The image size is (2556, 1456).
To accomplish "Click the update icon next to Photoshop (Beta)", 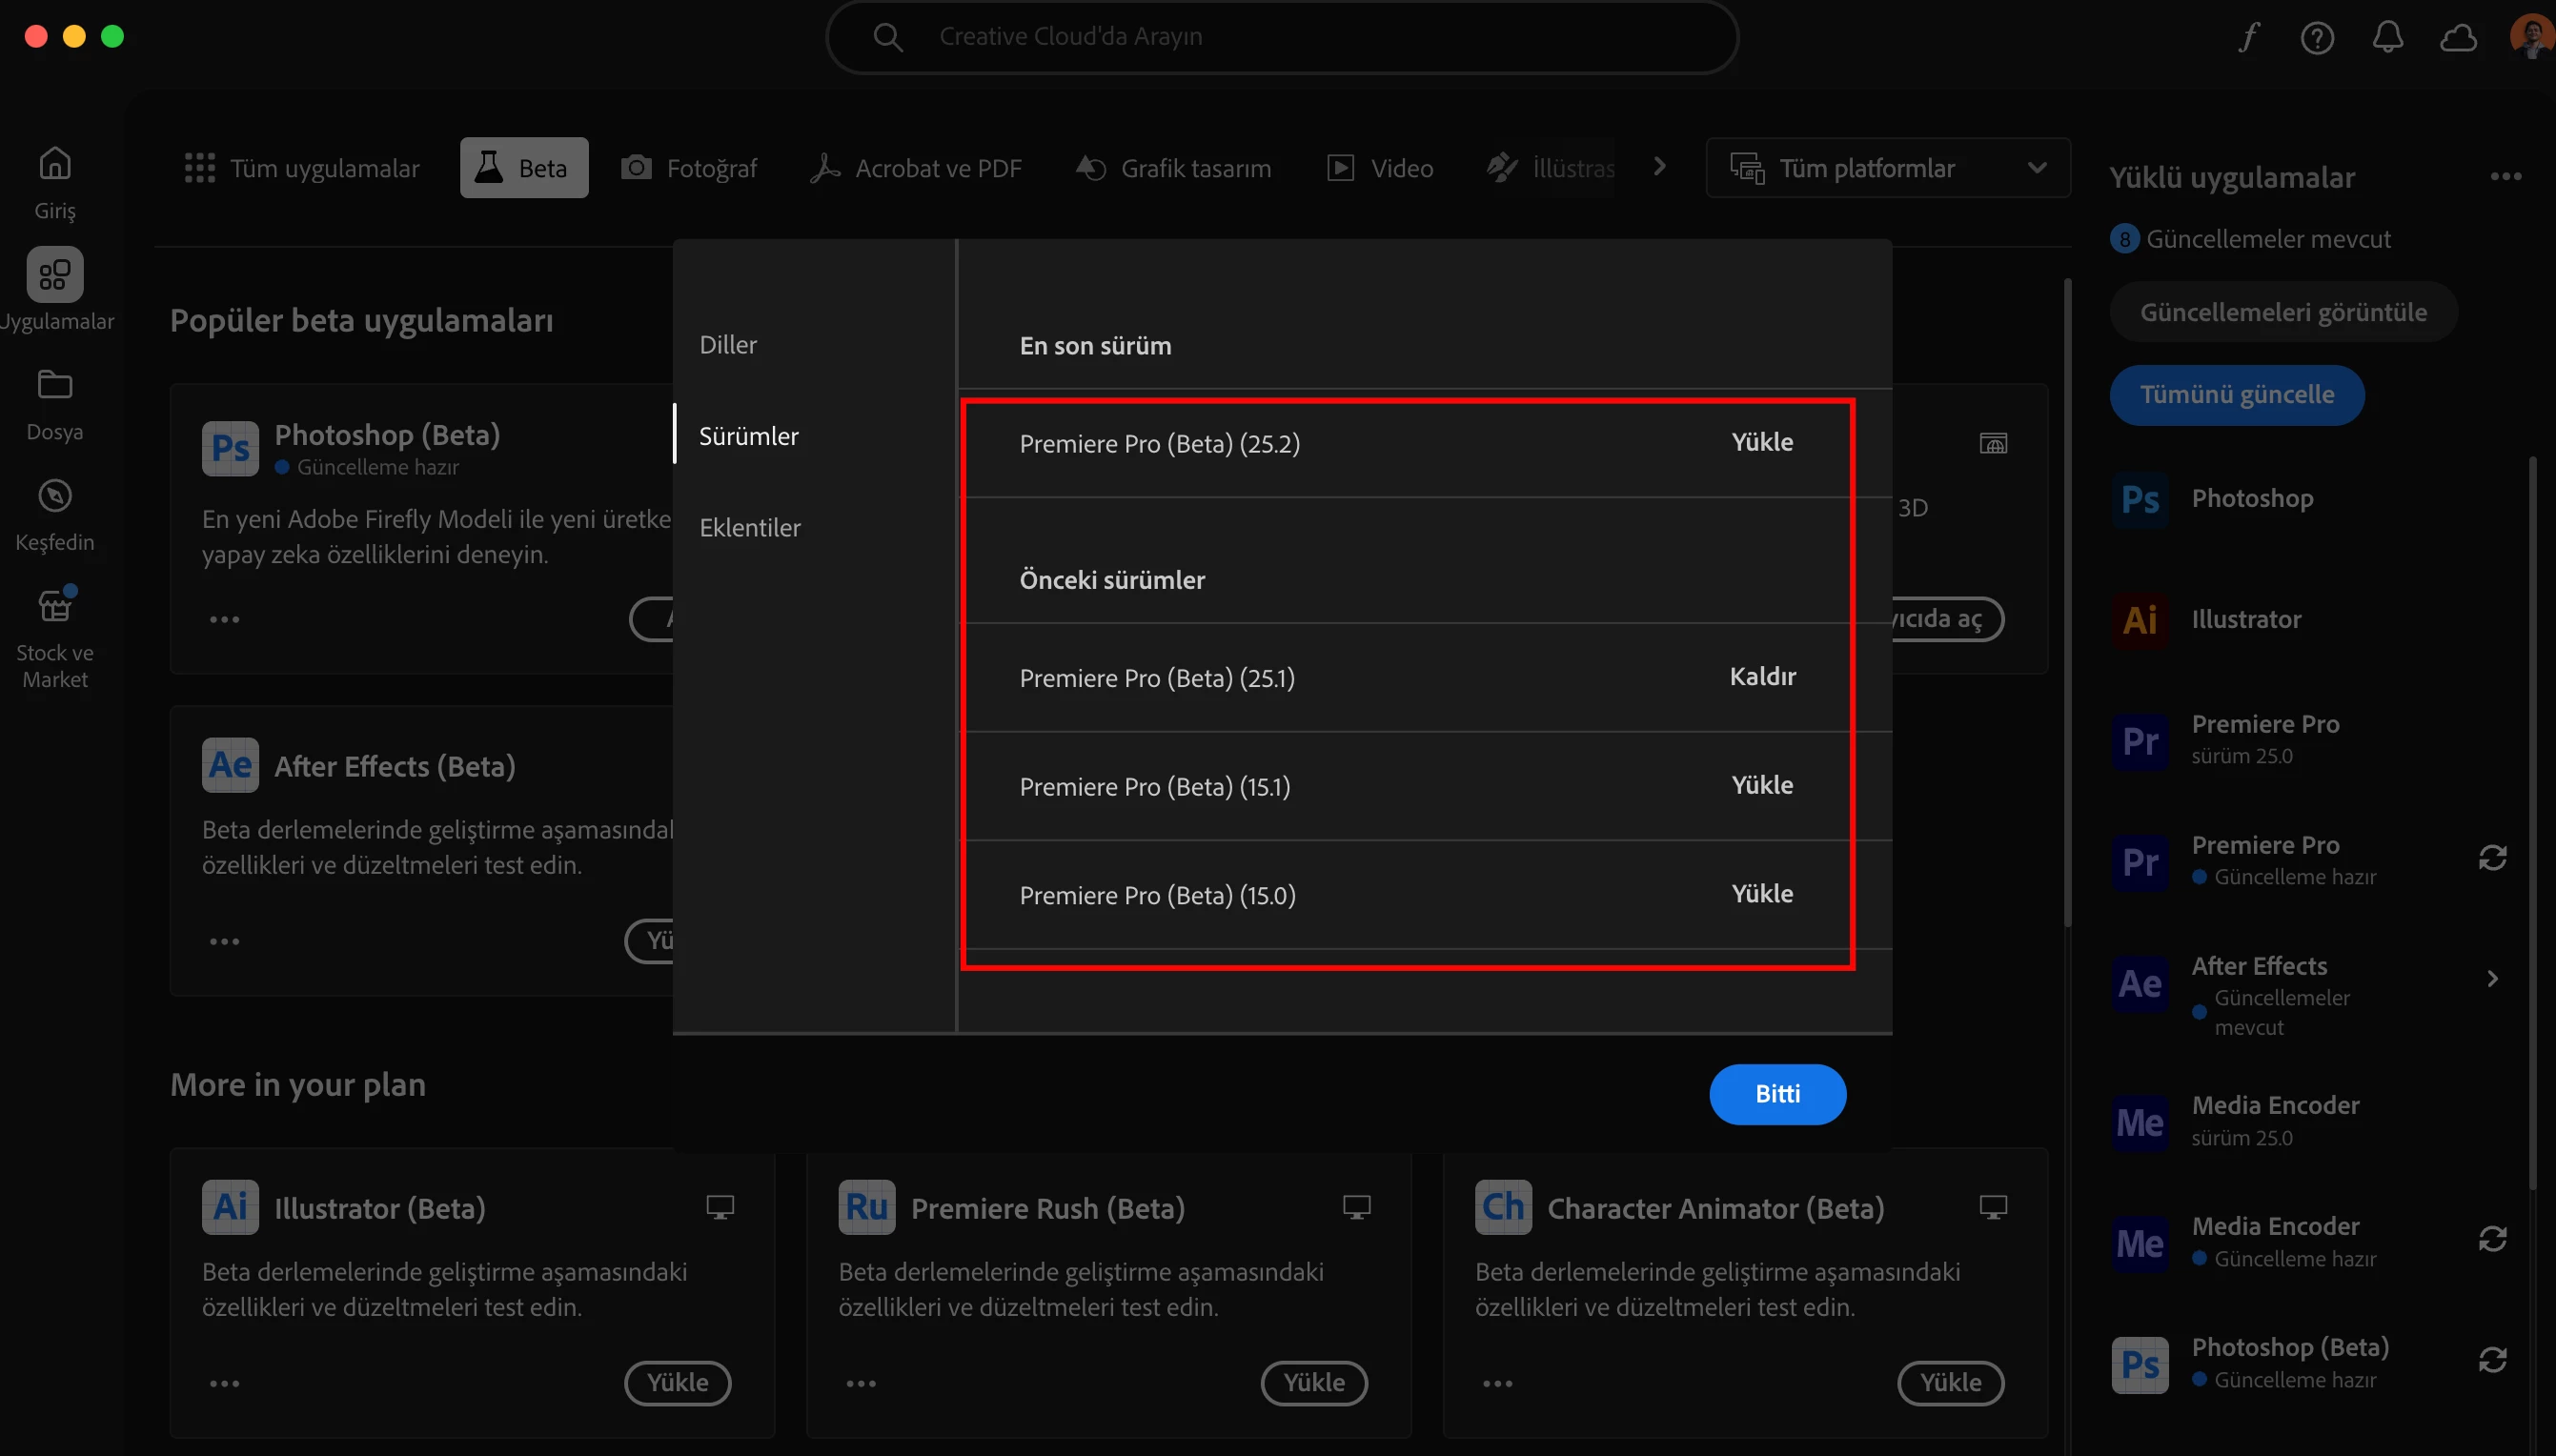I will click(x=2492, y=1360).
